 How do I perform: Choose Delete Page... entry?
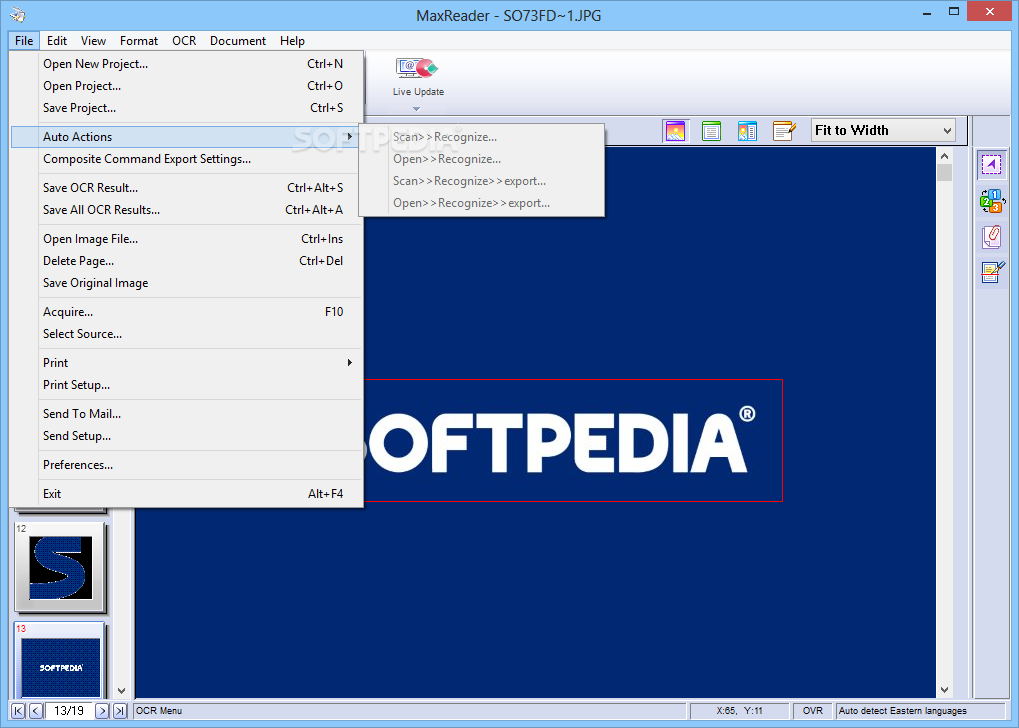point(187,261)
